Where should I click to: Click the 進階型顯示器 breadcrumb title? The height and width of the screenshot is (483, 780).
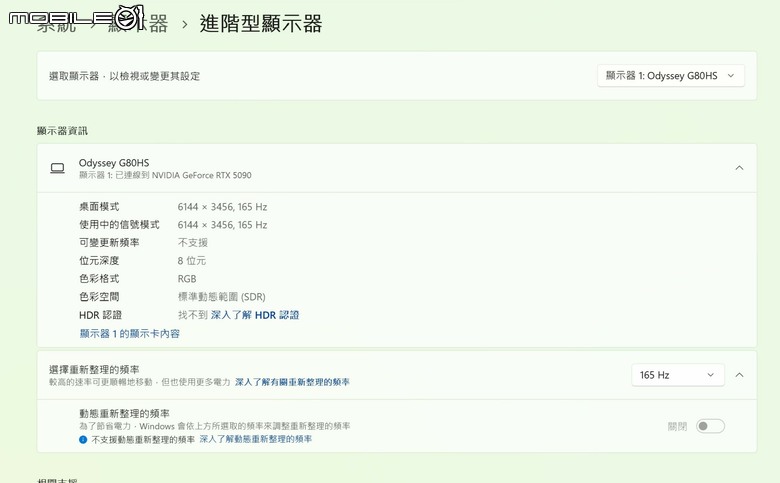click(x=261, y=23)
